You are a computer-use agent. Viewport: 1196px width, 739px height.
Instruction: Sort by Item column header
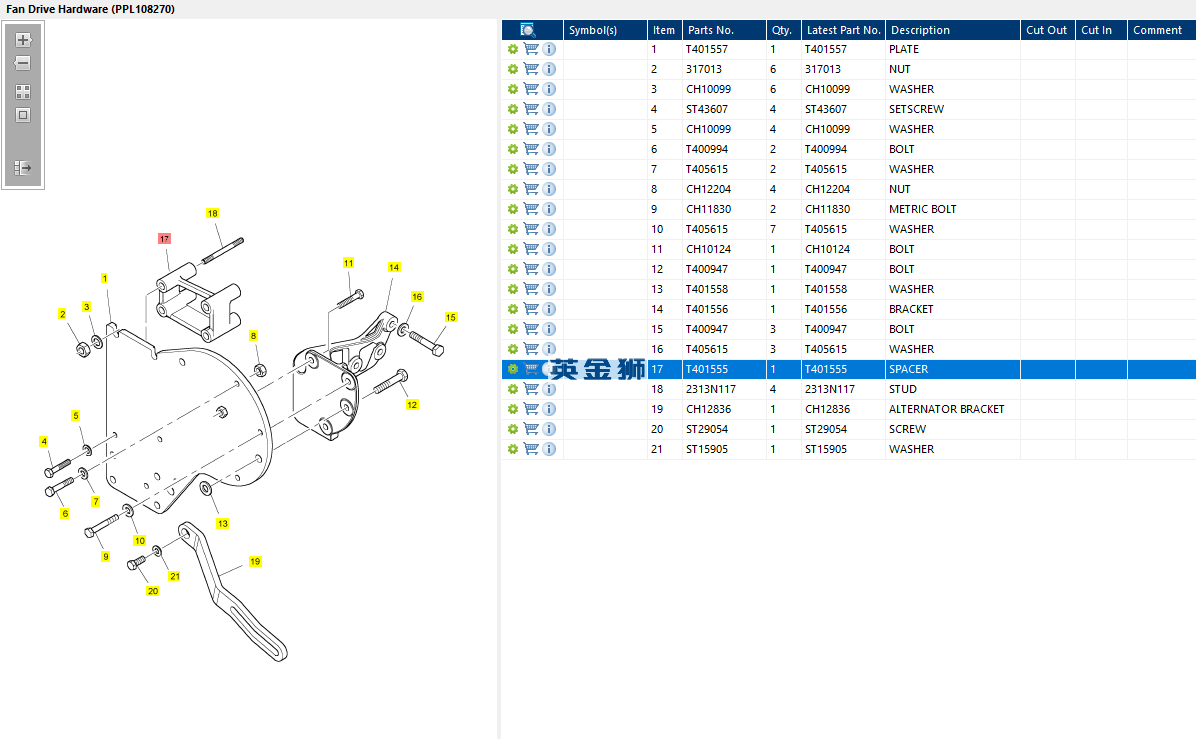(664, 30)
